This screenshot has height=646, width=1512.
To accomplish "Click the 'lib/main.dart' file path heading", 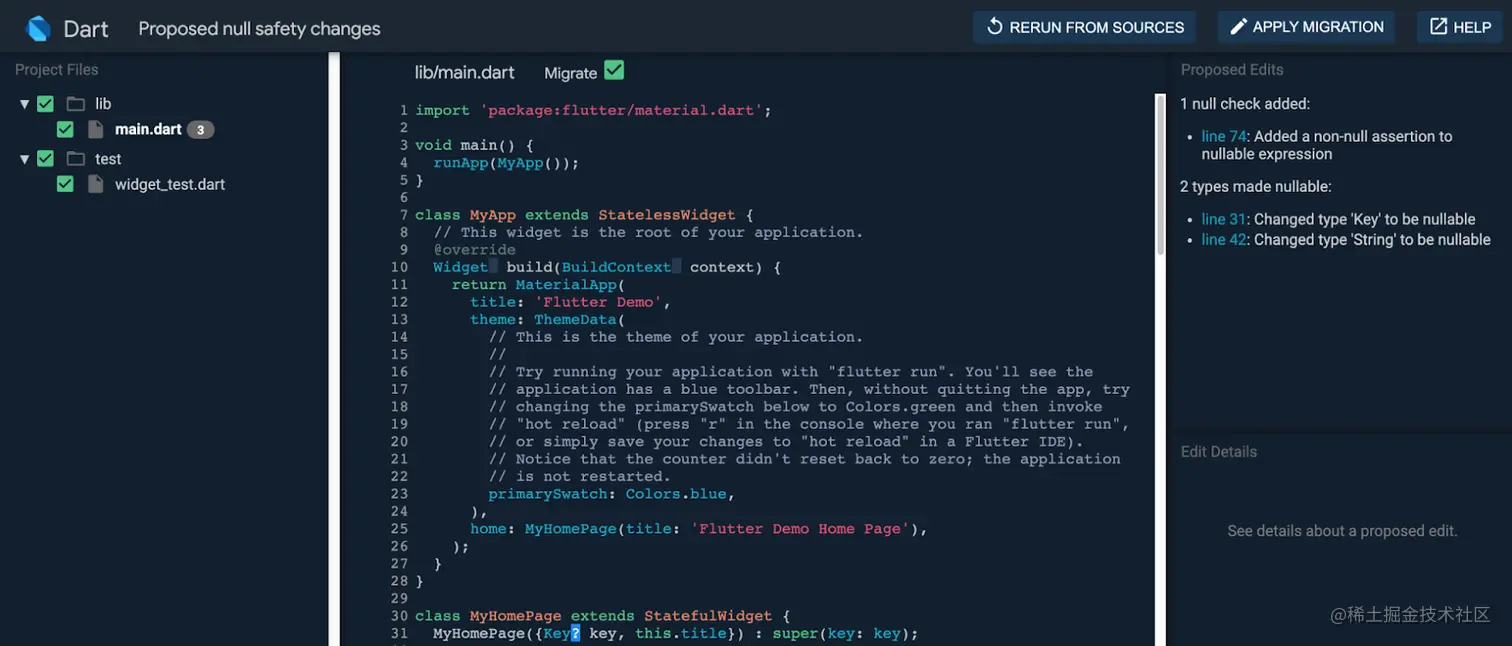I will point(465,72).
